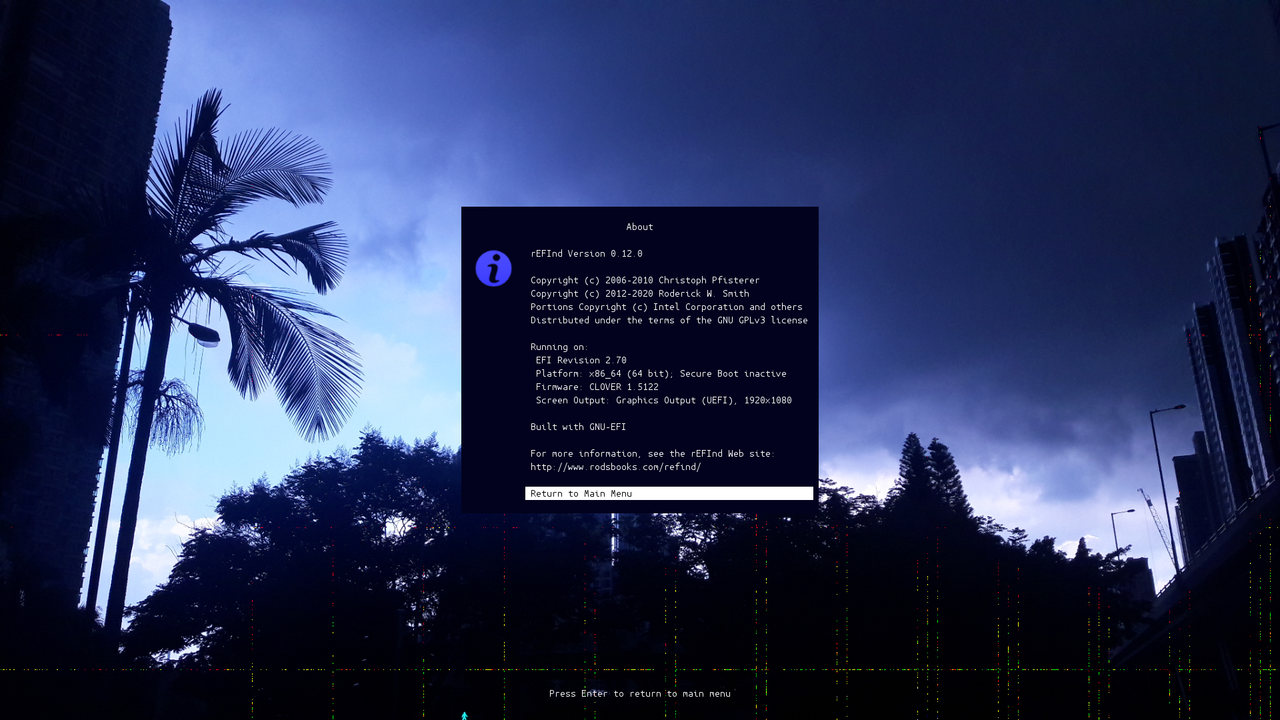Click the Copyright 2006-2010 Christoph Pfisterer line
This screenshot has width=1280, height=720.
645,281
